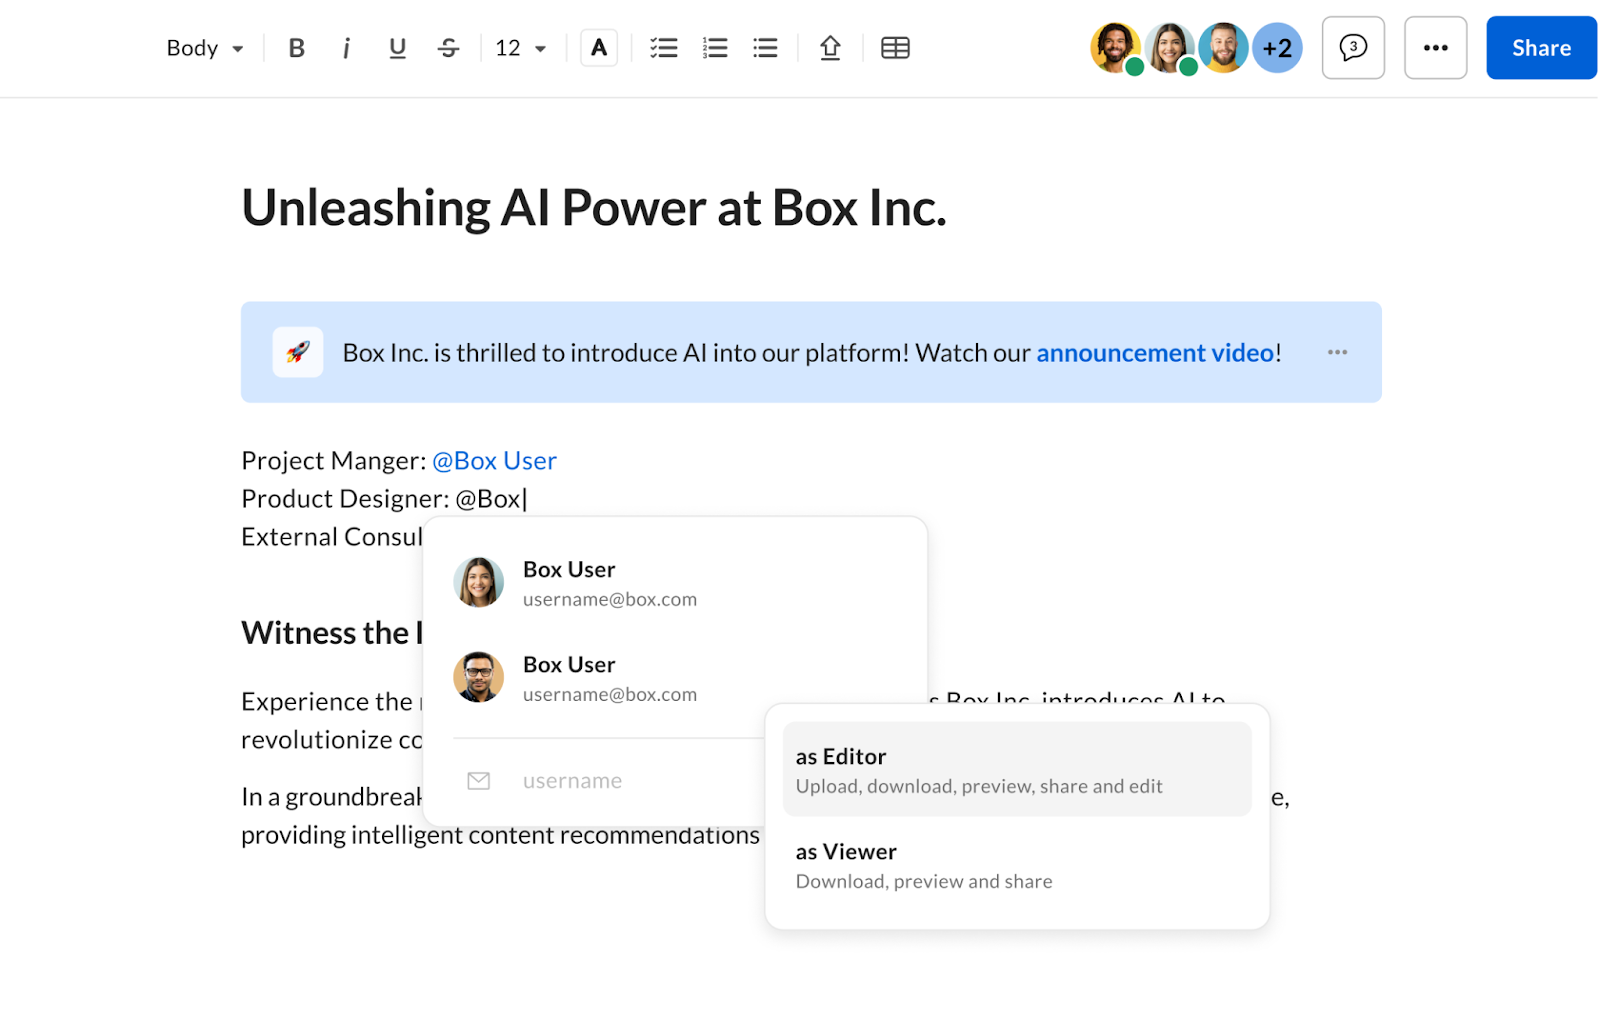
Task: Insert a checklist
Action: tap(663, 48)
